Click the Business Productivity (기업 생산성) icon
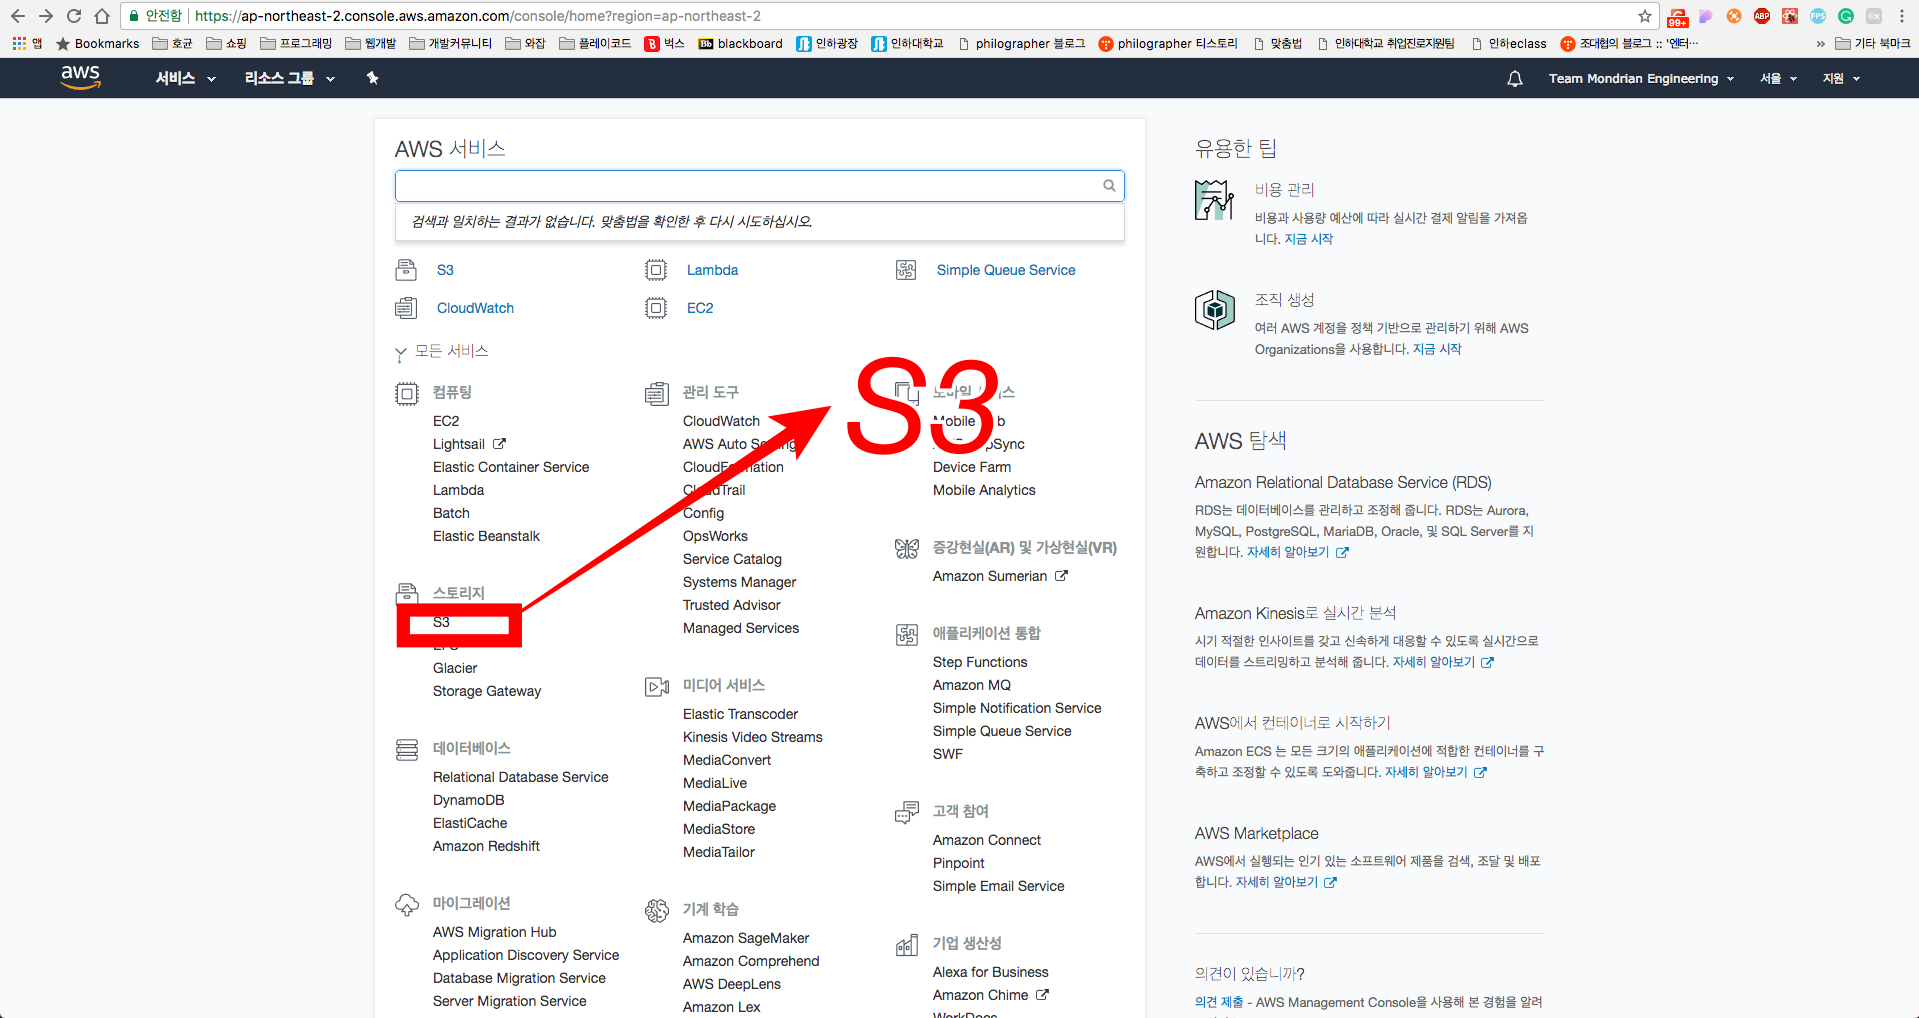 pos(907,944)
